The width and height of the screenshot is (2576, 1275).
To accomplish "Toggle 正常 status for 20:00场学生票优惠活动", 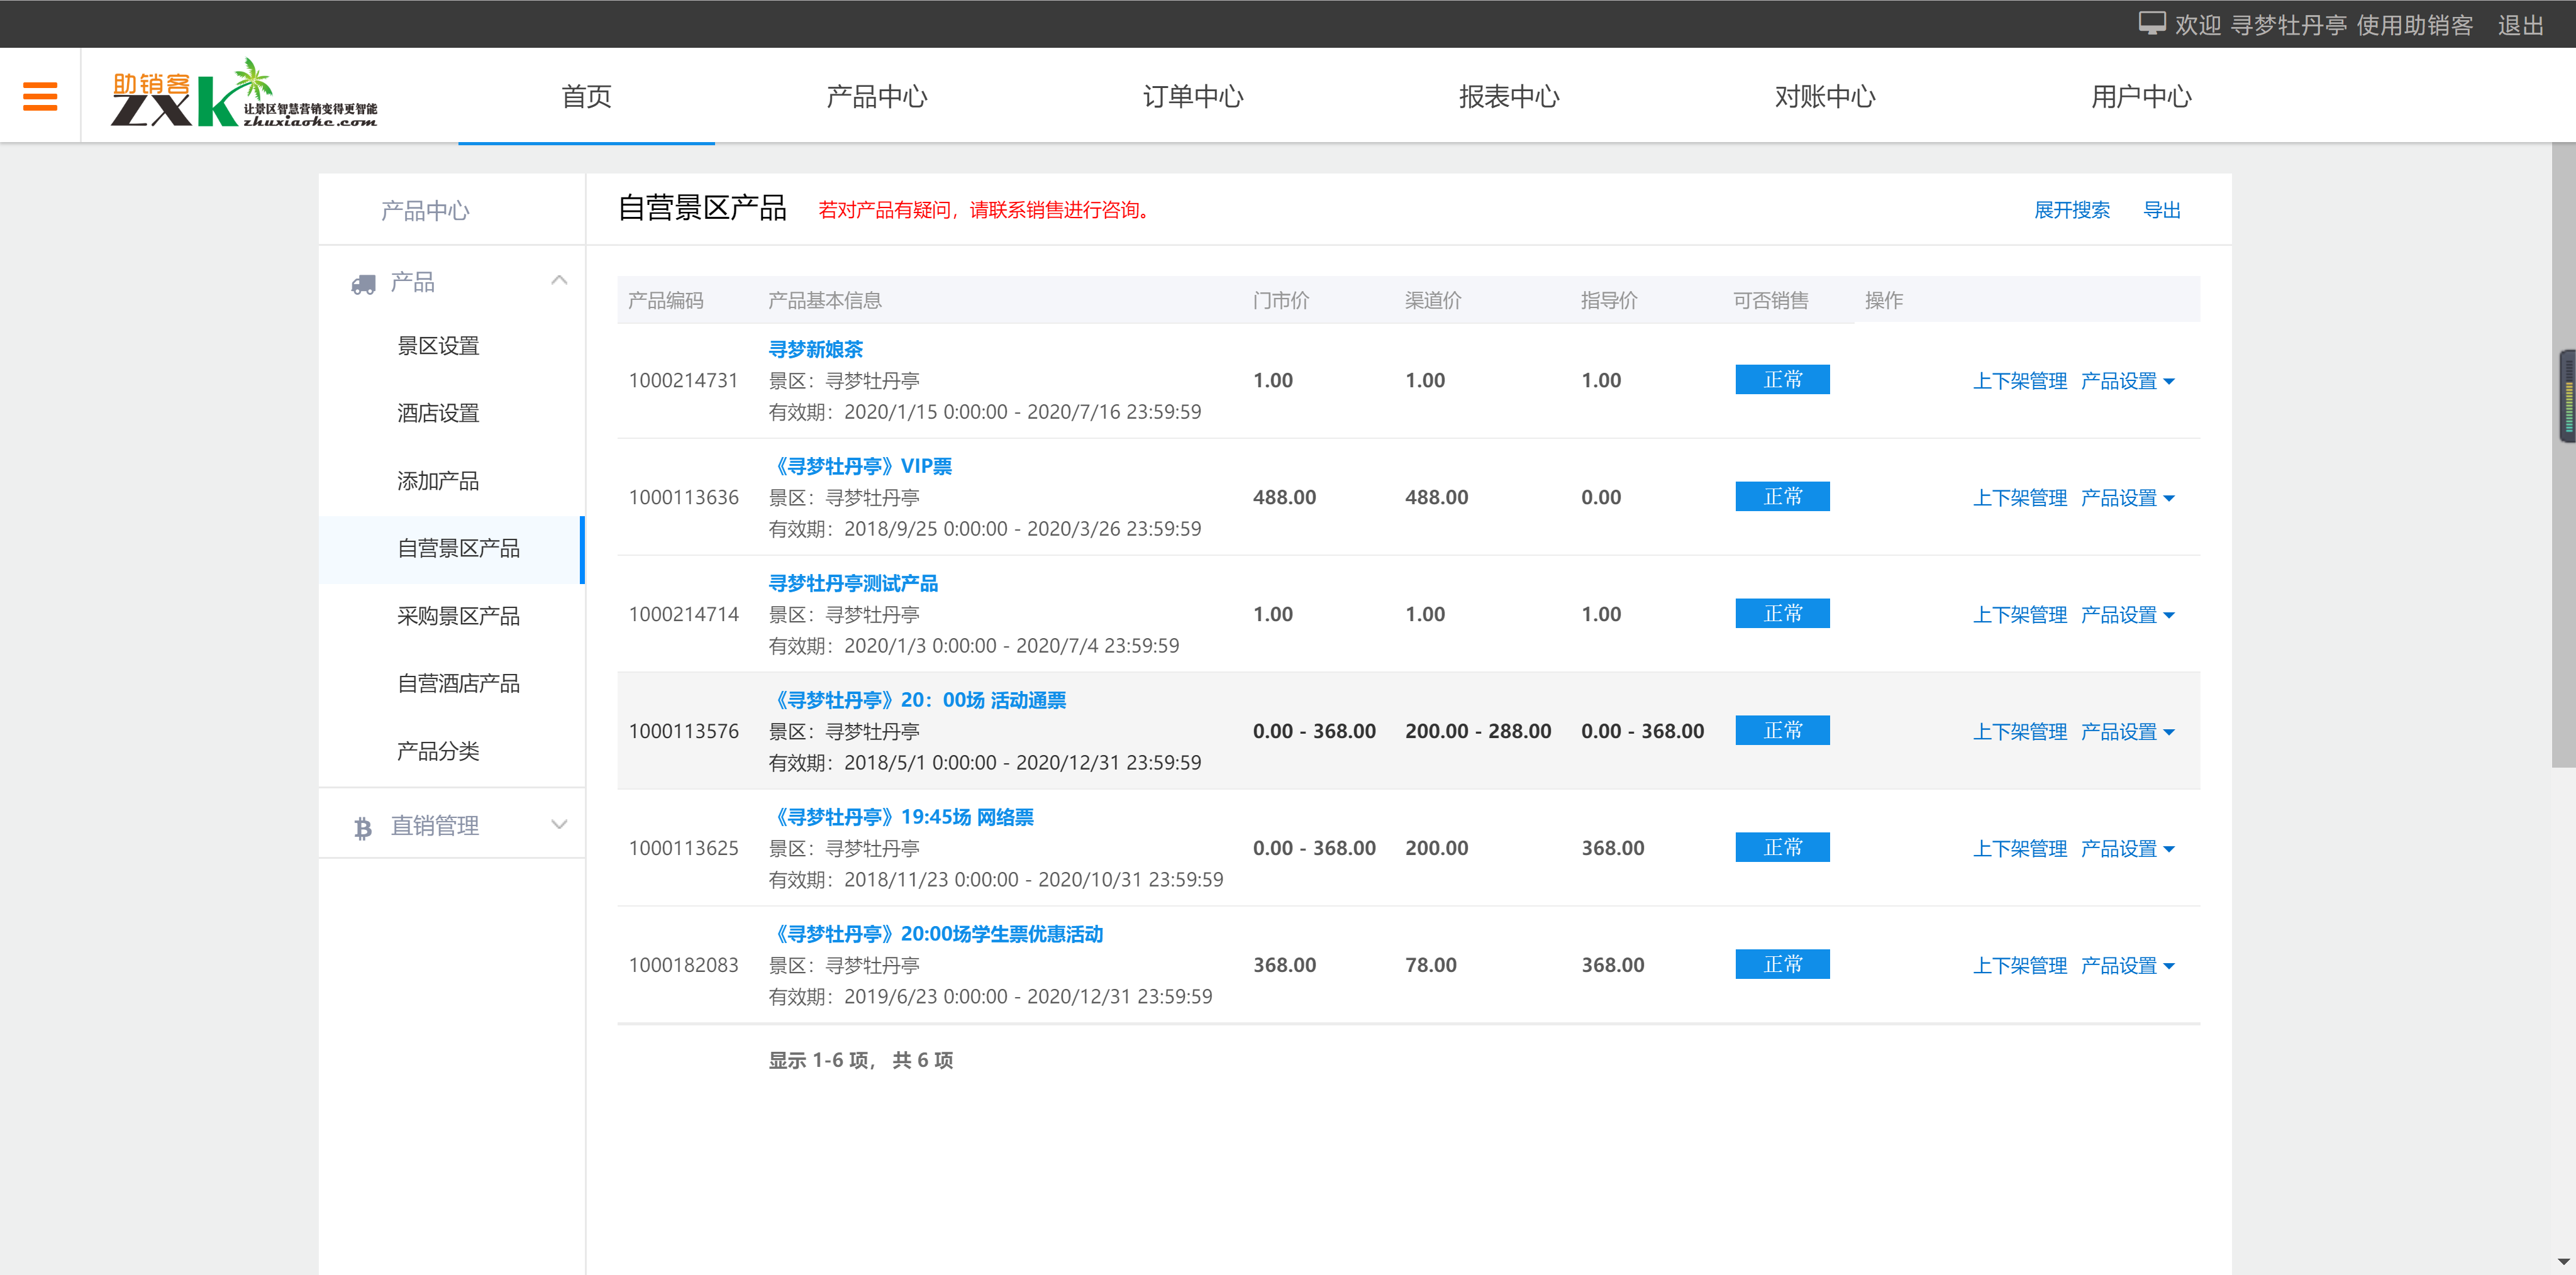I will (x=1782, y=964).
